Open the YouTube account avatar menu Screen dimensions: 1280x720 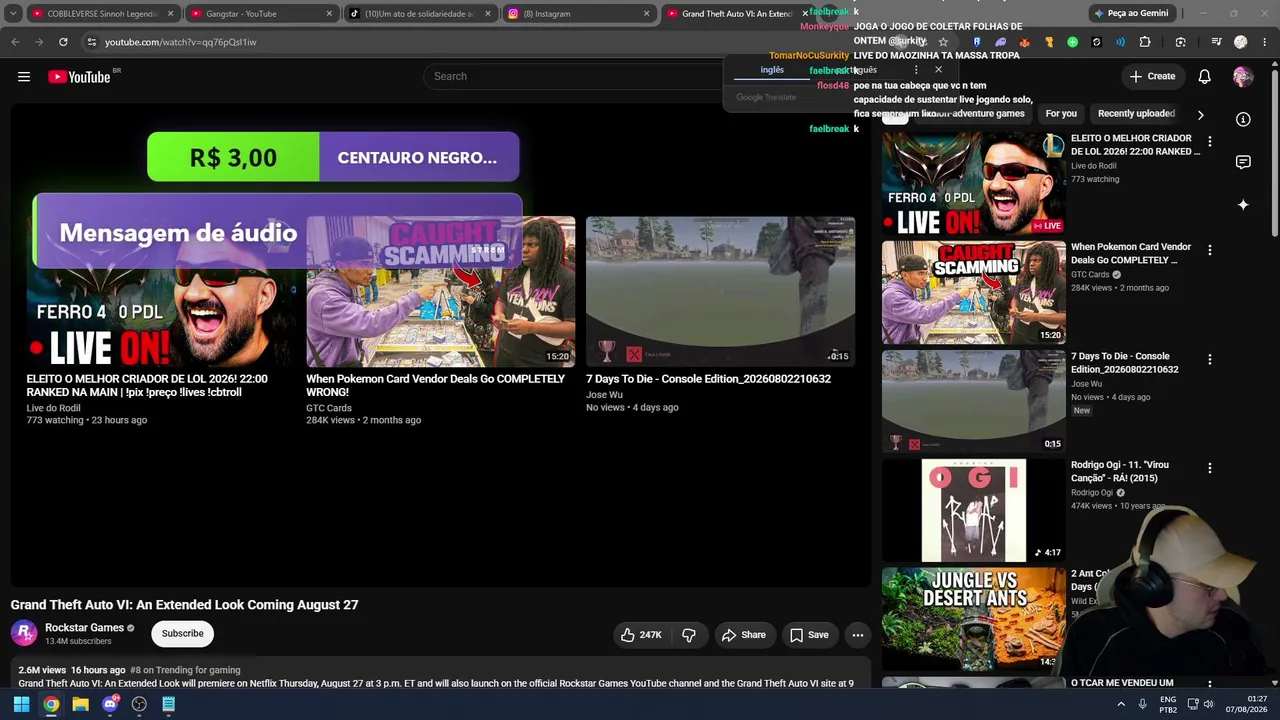pyautogui.click(x=1243, y=77)
